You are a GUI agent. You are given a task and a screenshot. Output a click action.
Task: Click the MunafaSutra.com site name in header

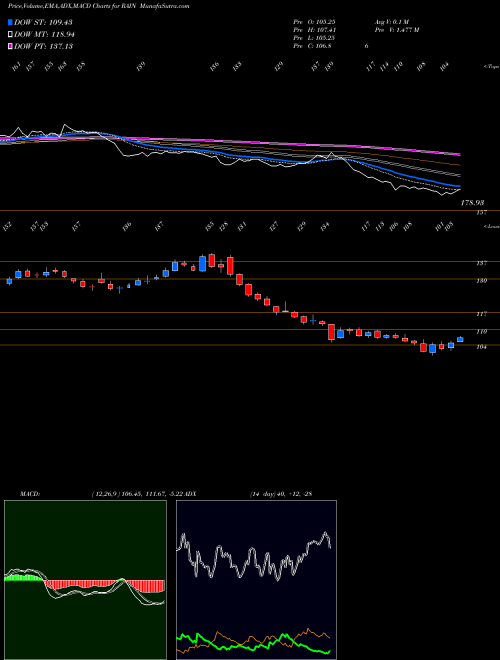pyautogui.click(x=165, y=6)
